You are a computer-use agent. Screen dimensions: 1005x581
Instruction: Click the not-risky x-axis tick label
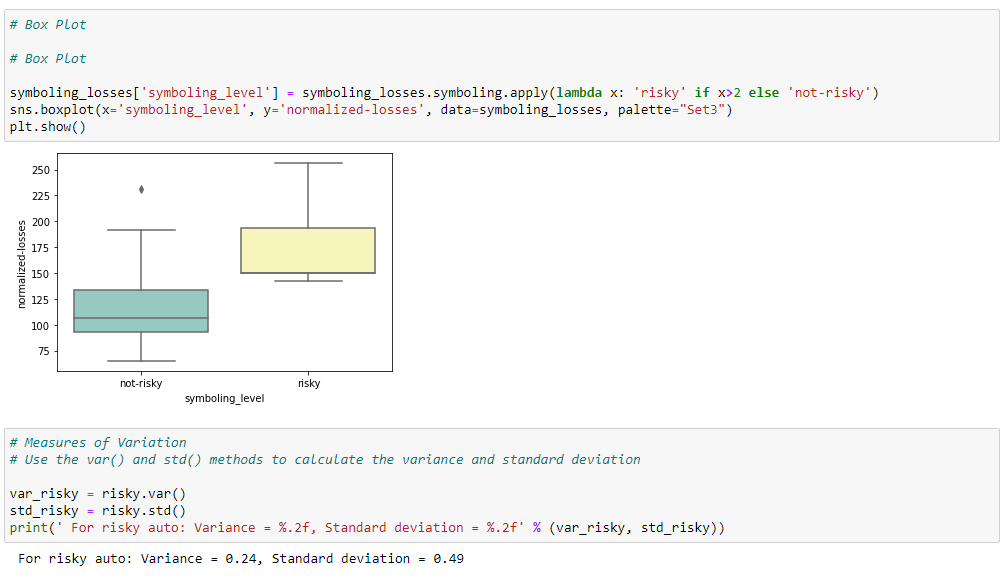coord(141,383)
